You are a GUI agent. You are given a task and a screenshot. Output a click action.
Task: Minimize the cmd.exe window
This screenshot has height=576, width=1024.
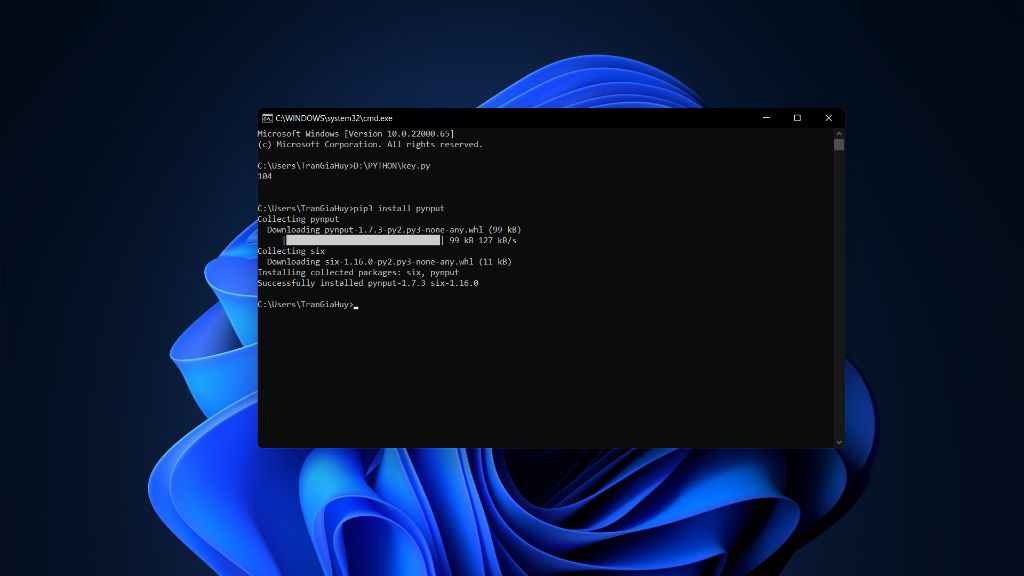click(766, 118)
